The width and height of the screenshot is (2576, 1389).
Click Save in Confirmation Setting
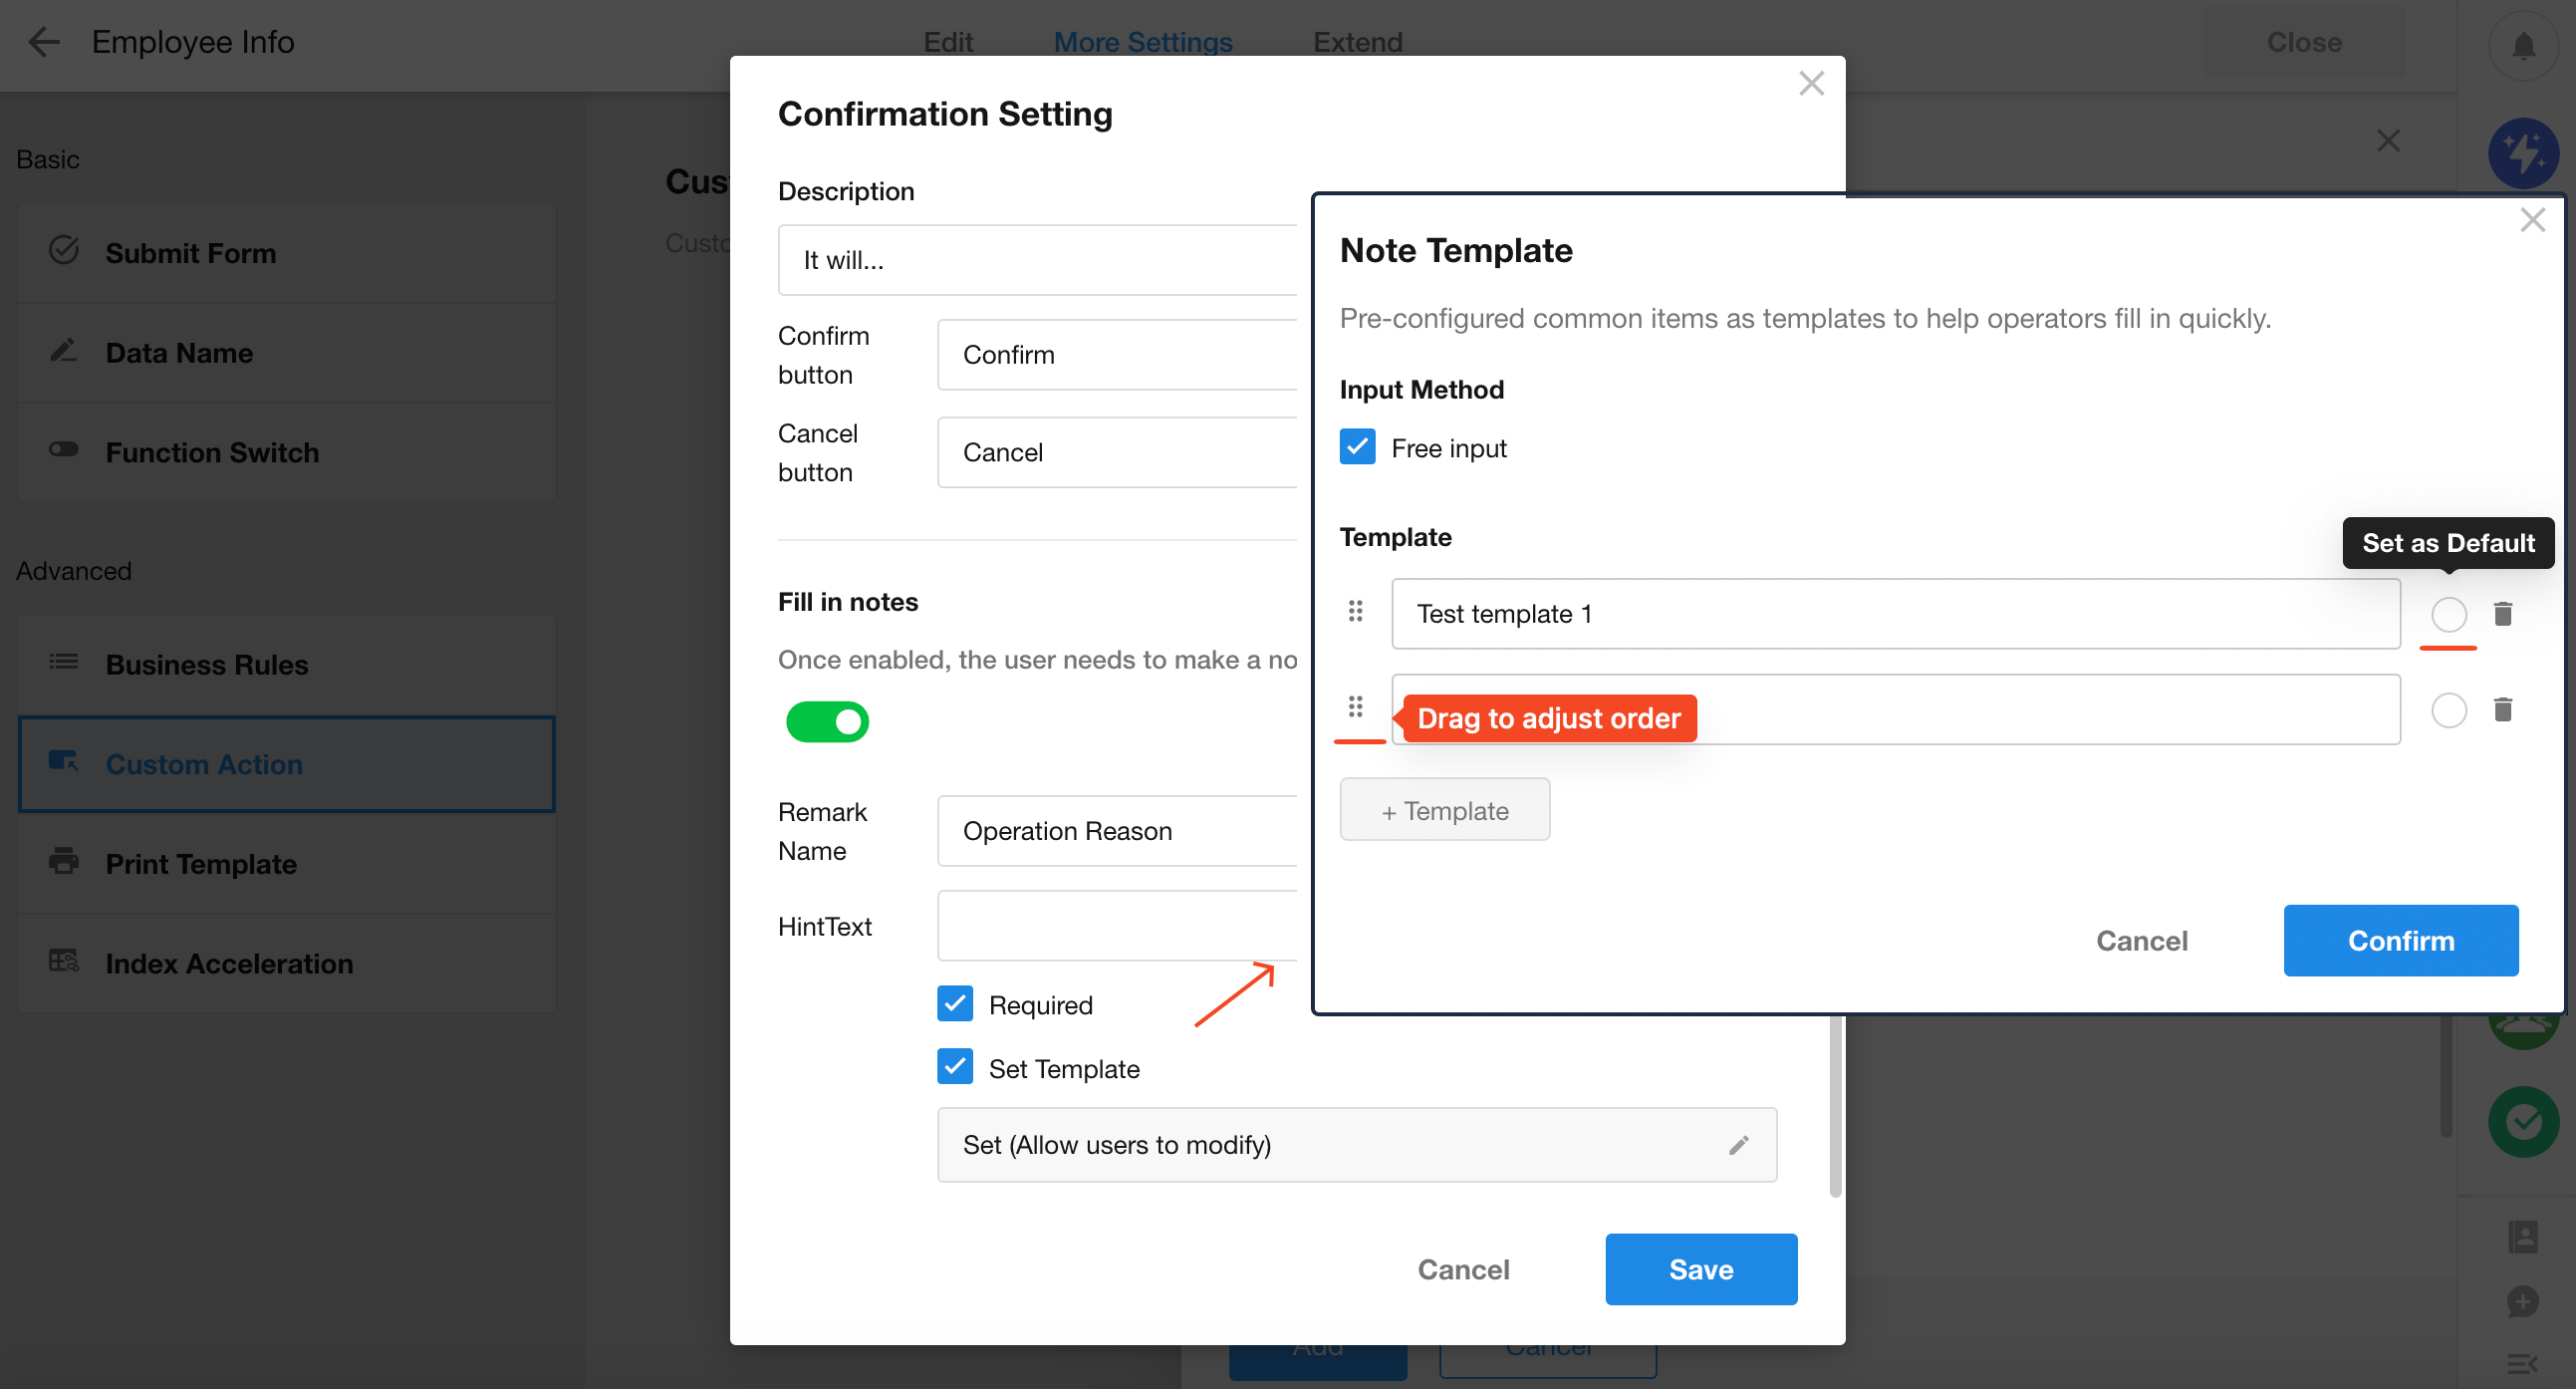pos(1700,1268)
